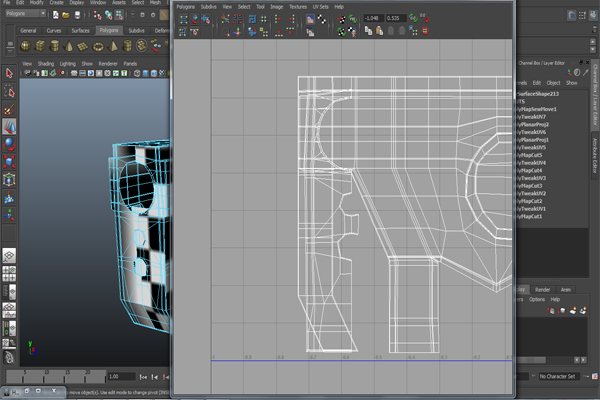Screen dimensions: 600x400
Task: Create a polygon cone from the shelf
Action: 69,46
